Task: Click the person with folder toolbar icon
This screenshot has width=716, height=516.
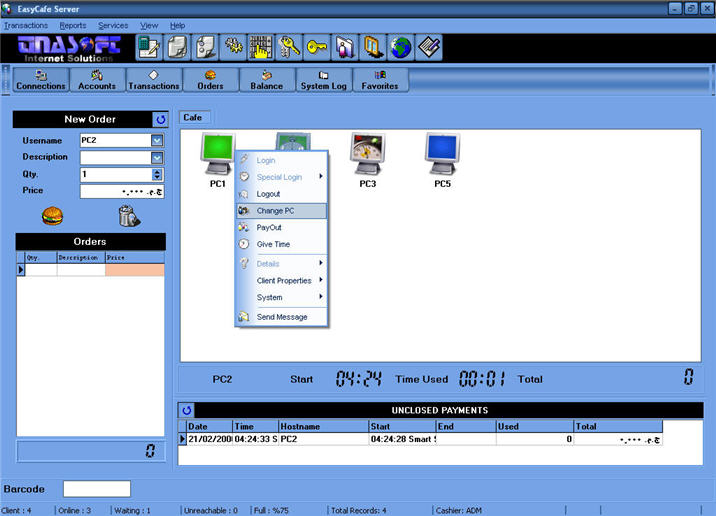Action: pyautogui.click(x=344, y=47)
